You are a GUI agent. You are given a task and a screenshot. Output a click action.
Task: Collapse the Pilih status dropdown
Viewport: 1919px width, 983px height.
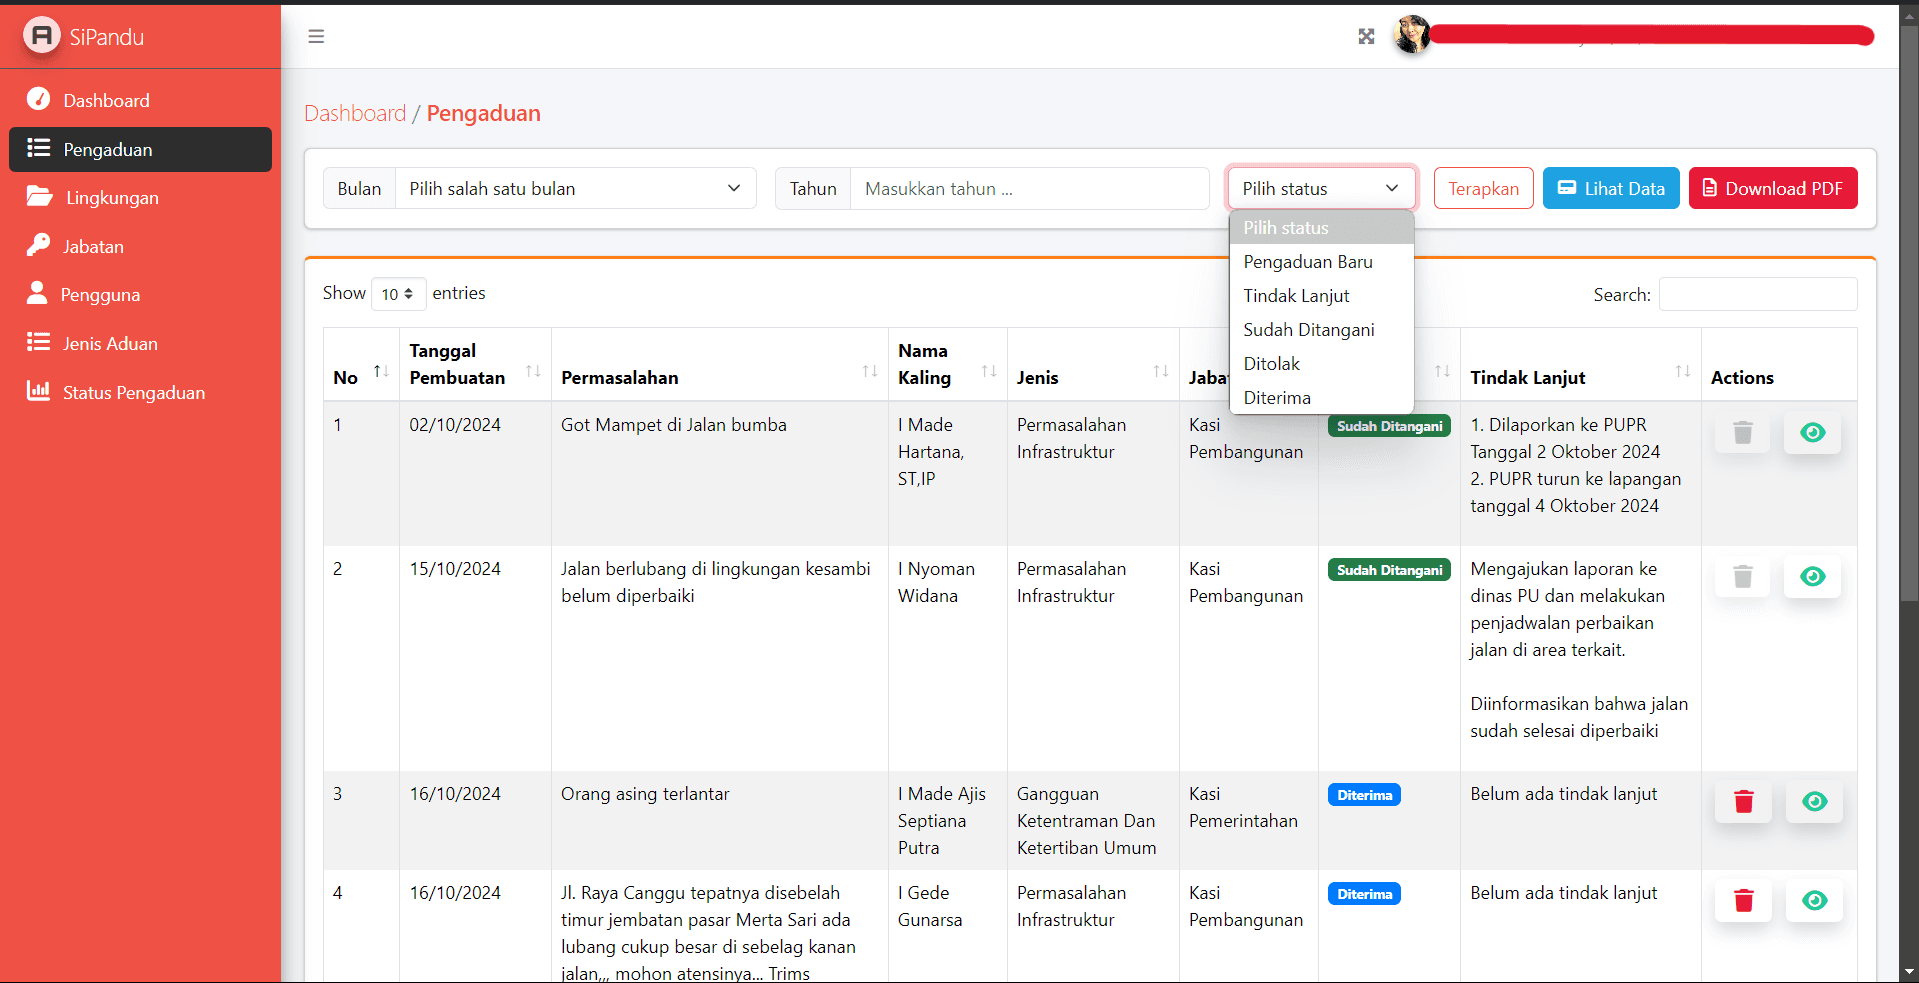click(x=1321, y=188)
